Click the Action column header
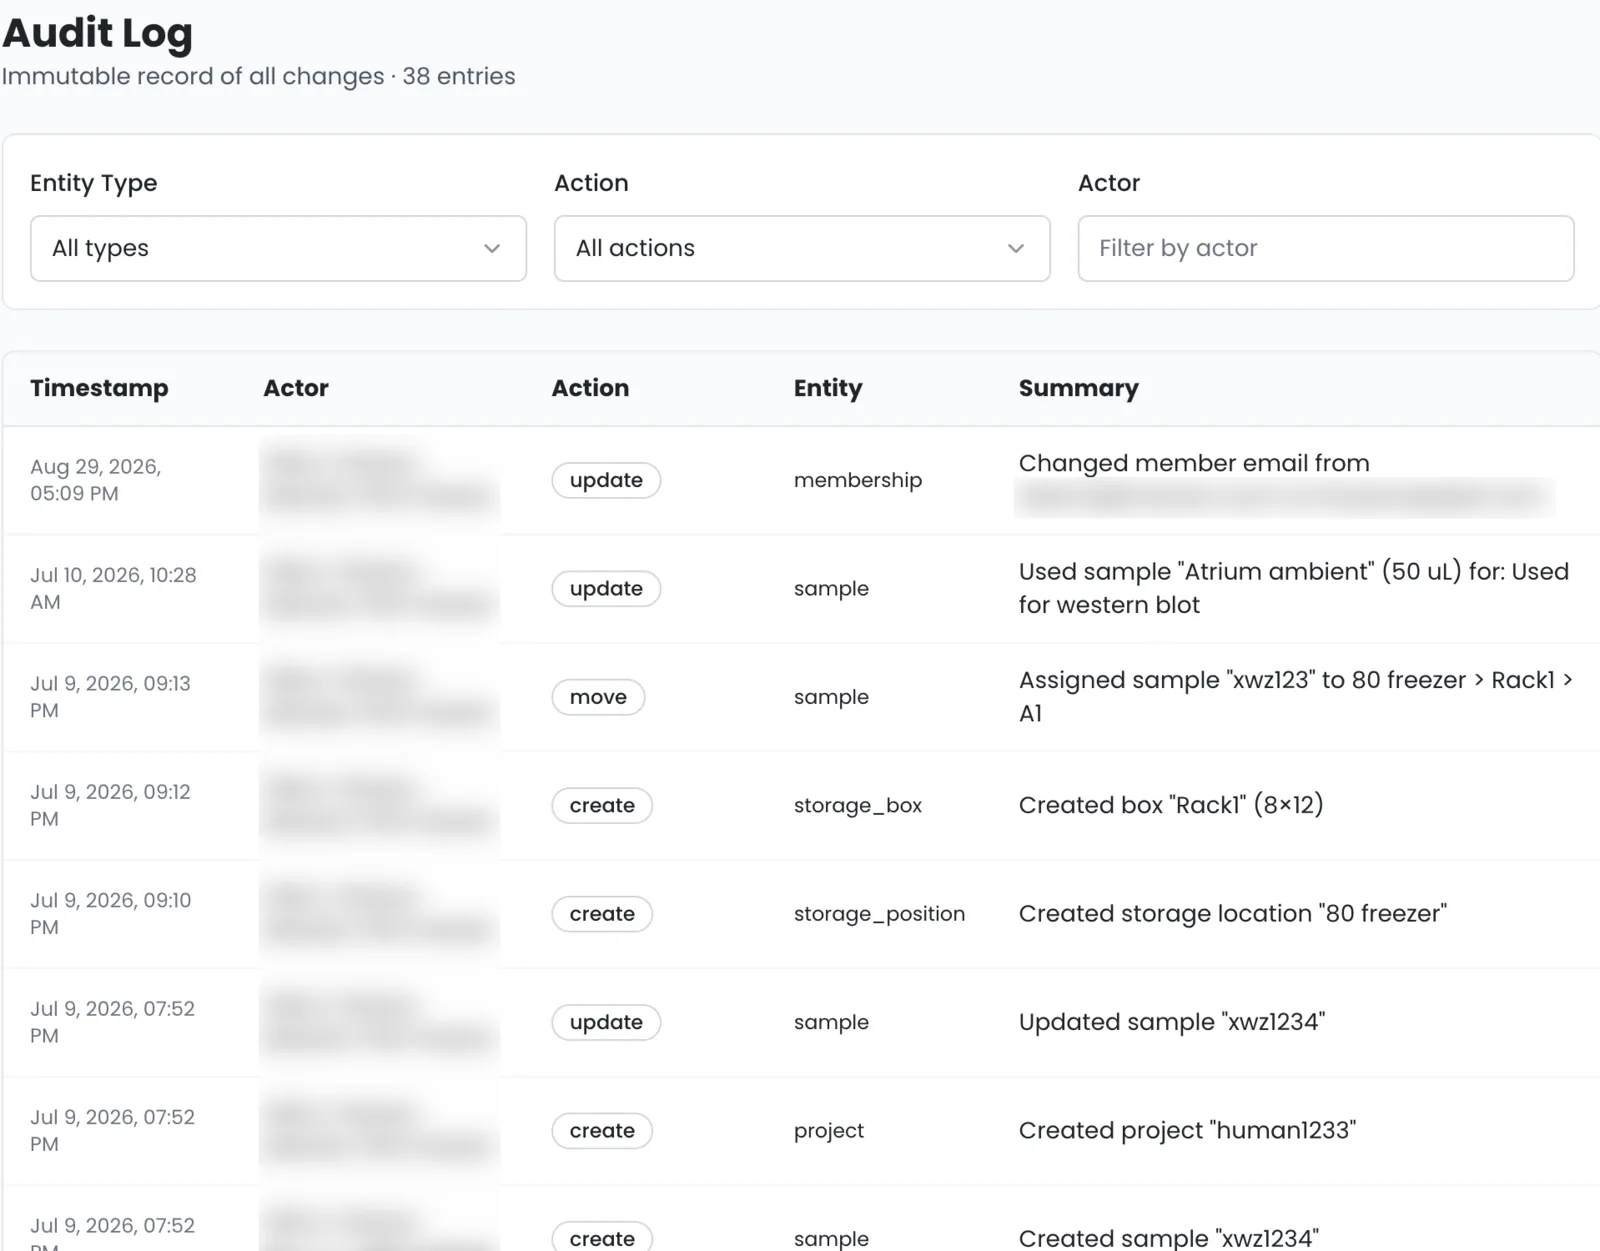 point(590,388)
